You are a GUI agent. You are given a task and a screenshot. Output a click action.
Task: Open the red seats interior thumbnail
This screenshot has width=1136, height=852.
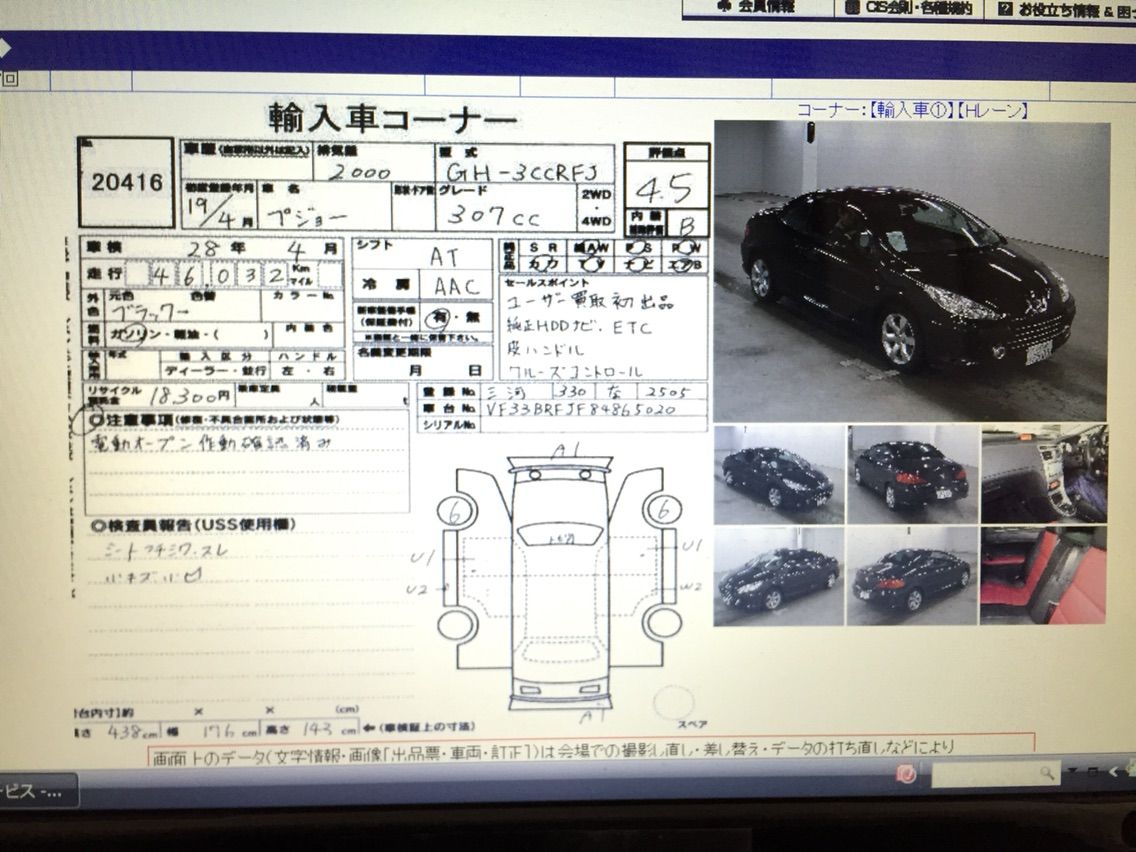coord(1043,576)
